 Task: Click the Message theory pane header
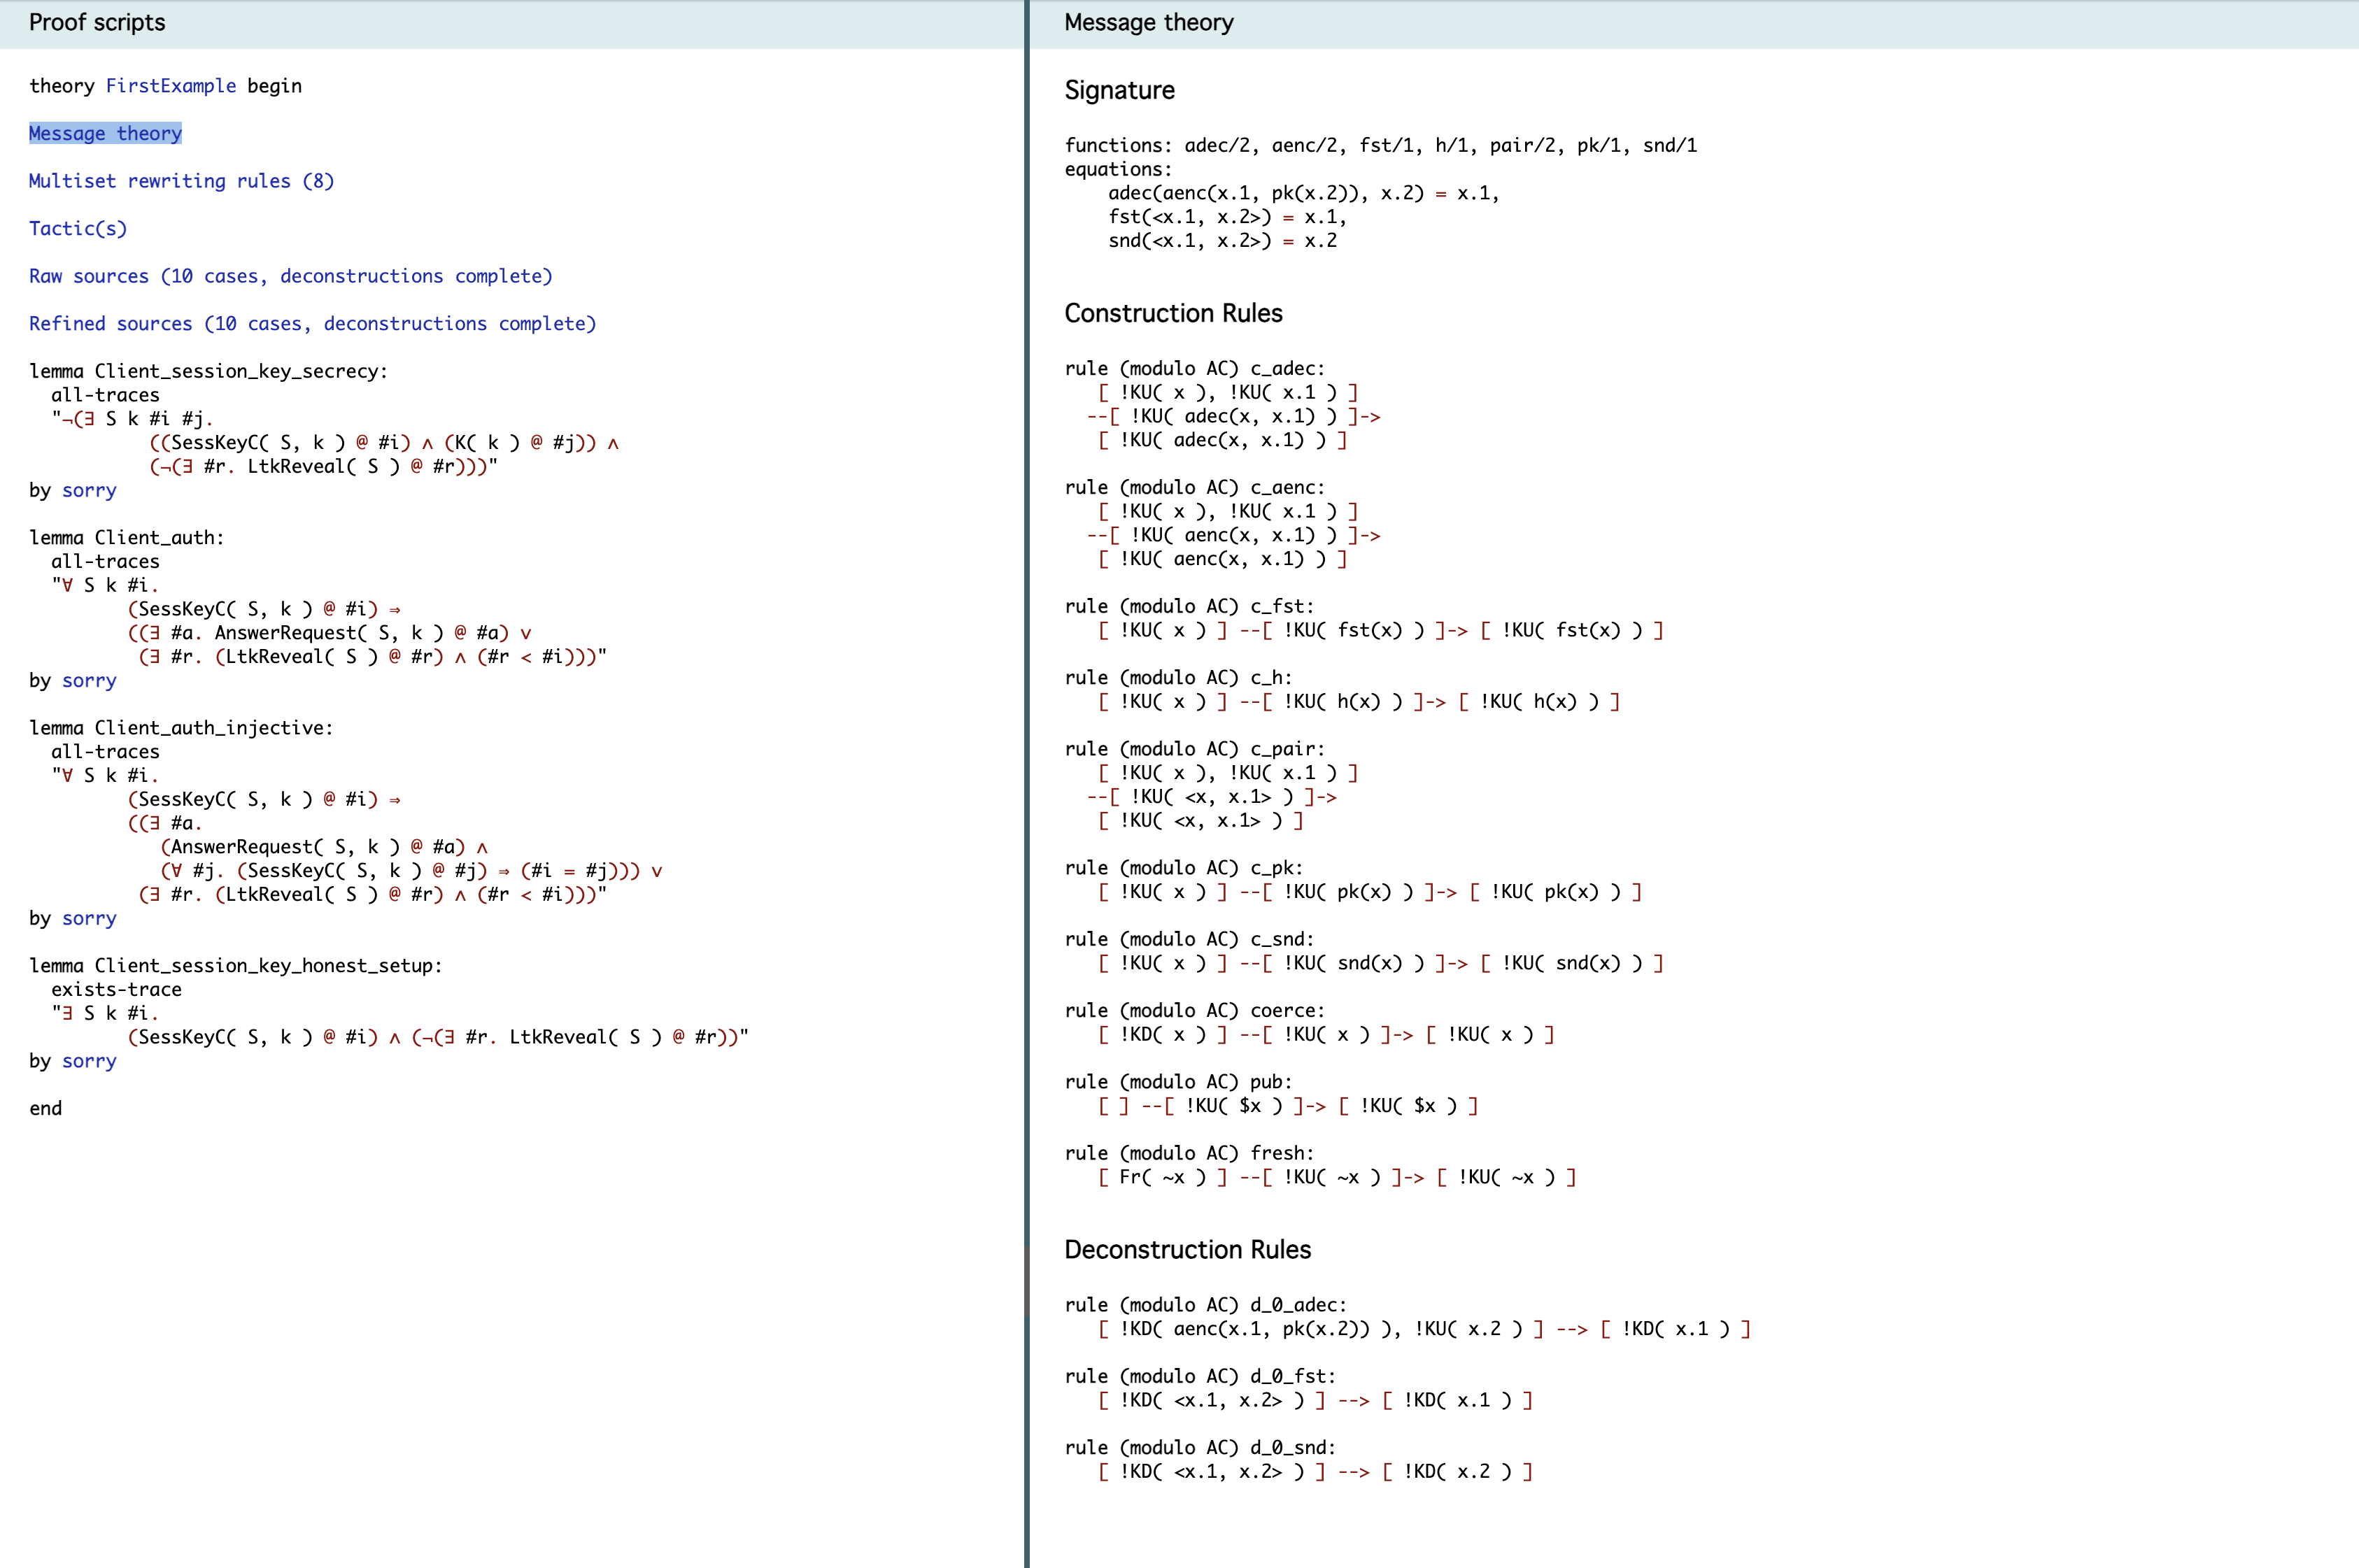(1148, 22)
